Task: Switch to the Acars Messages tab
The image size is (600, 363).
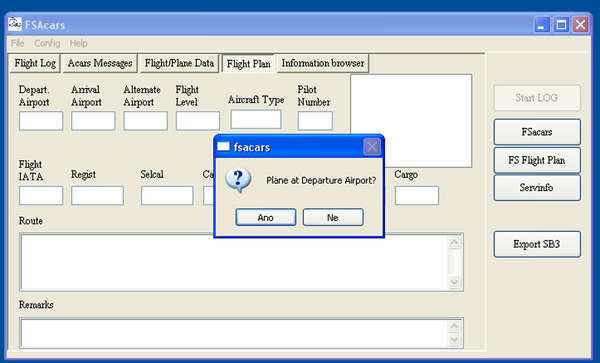Action: [x=100, y=63]
